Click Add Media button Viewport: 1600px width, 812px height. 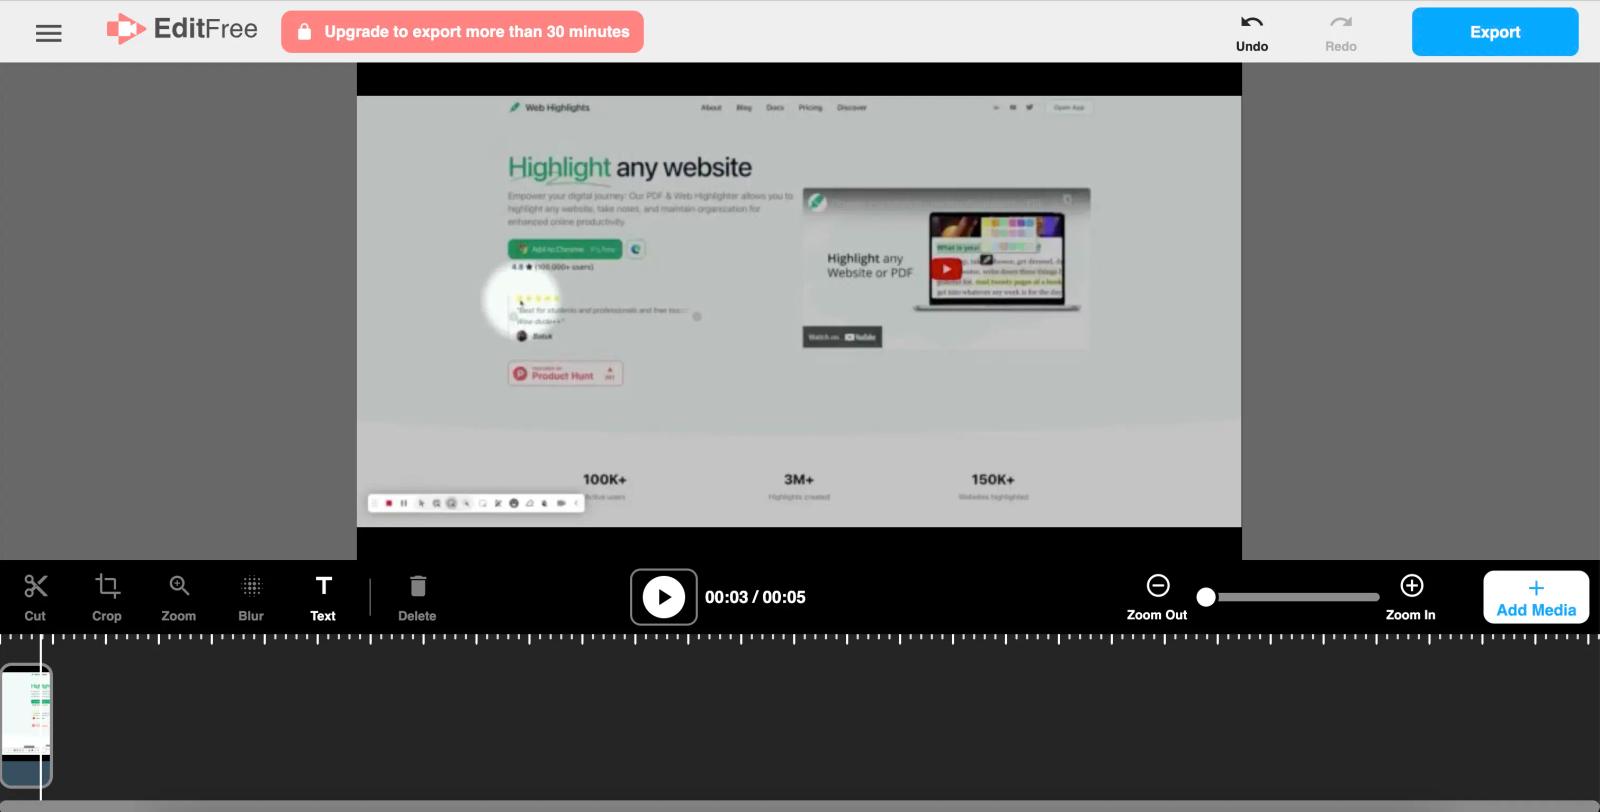click(1536, 597)
